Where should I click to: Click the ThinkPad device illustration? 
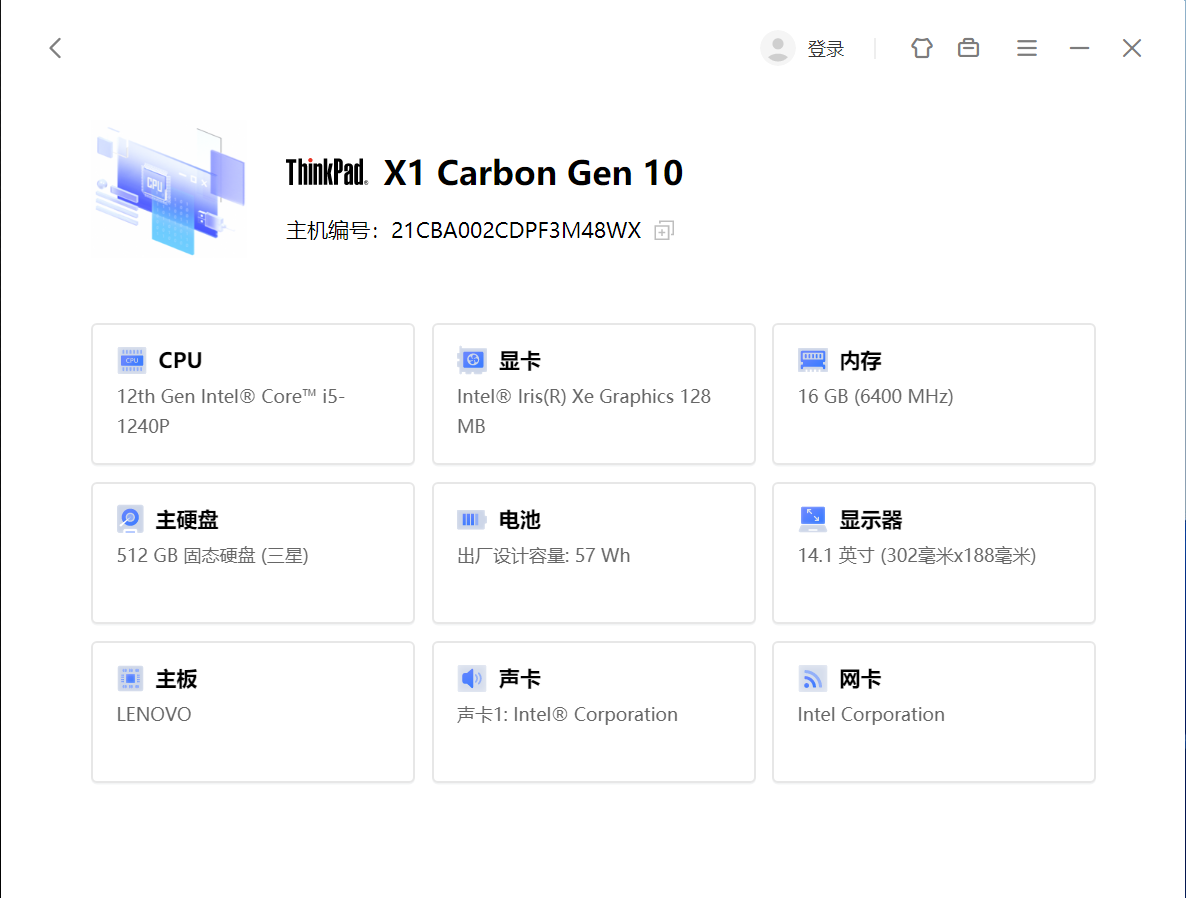169,189
